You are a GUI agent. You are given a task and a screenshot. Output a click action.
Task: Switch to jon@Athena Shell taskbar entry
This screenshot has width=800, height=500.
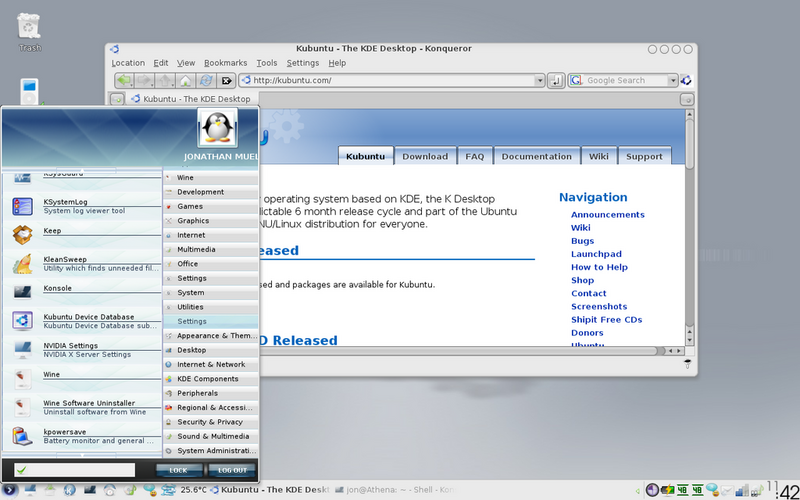click(x=395, y=490)
